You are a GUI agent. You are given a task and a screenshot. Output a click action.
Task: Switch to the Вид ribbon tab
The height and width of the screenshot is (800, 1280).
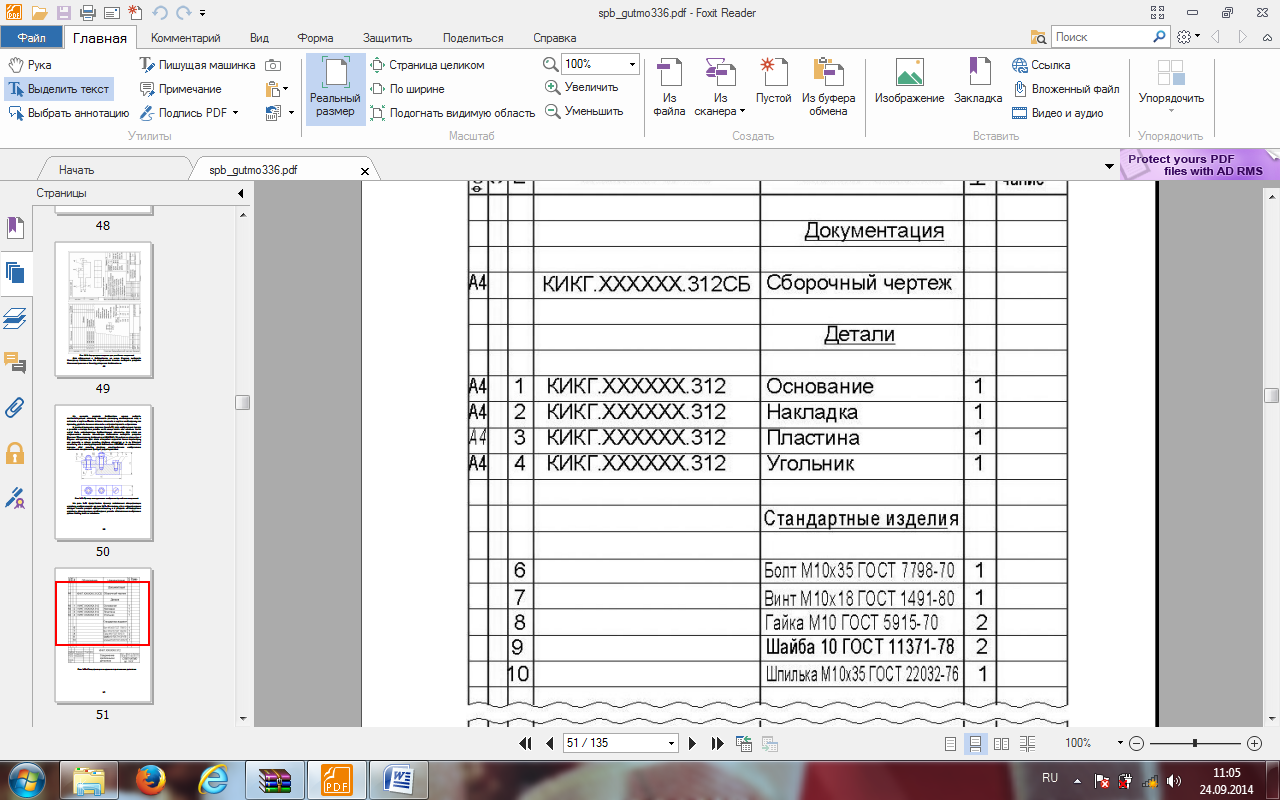(x=259, y=38)
